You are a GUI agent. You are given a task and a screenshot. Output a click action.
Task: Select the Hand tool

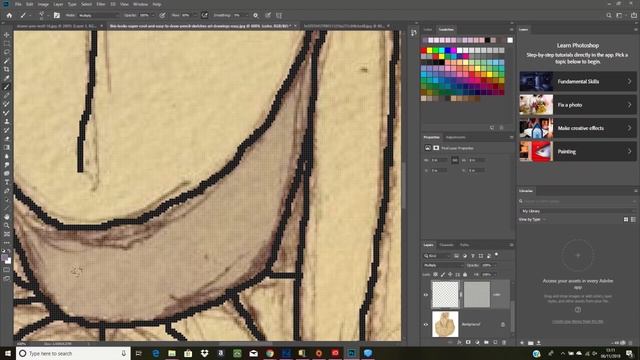[7, 217]
